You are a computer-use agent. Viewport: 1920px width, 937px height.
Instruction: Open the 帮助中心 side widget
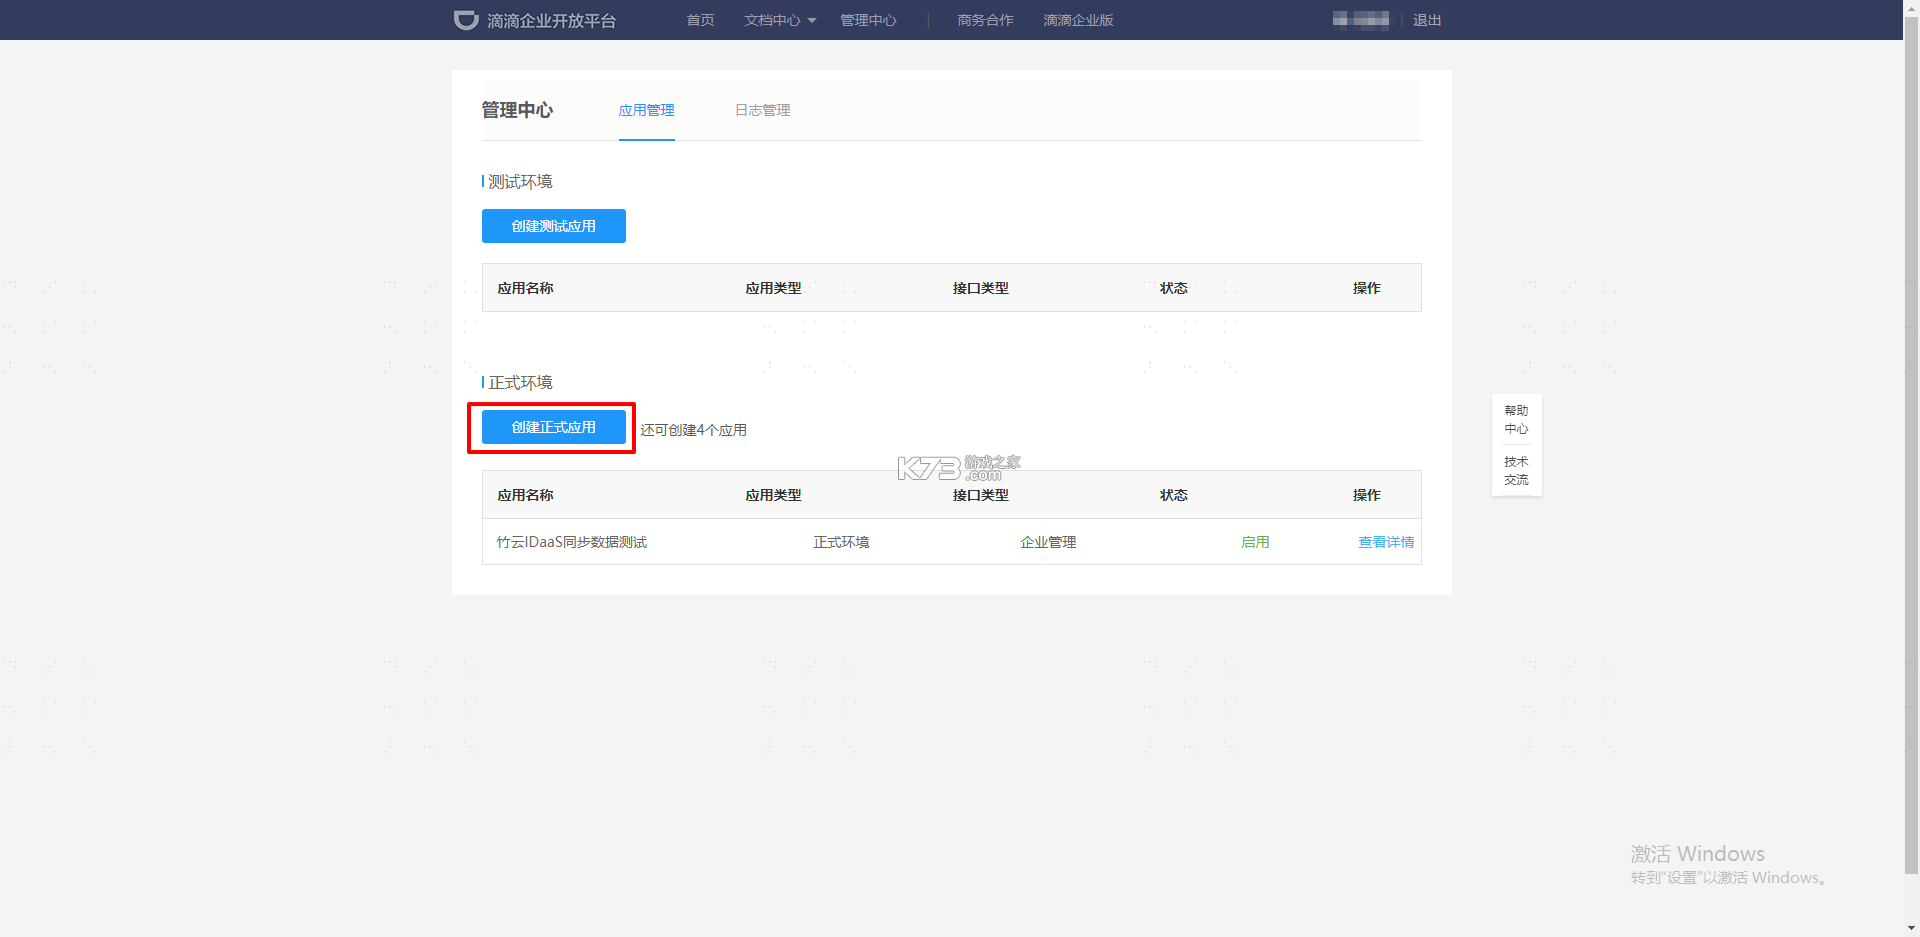pos(1516,419)
